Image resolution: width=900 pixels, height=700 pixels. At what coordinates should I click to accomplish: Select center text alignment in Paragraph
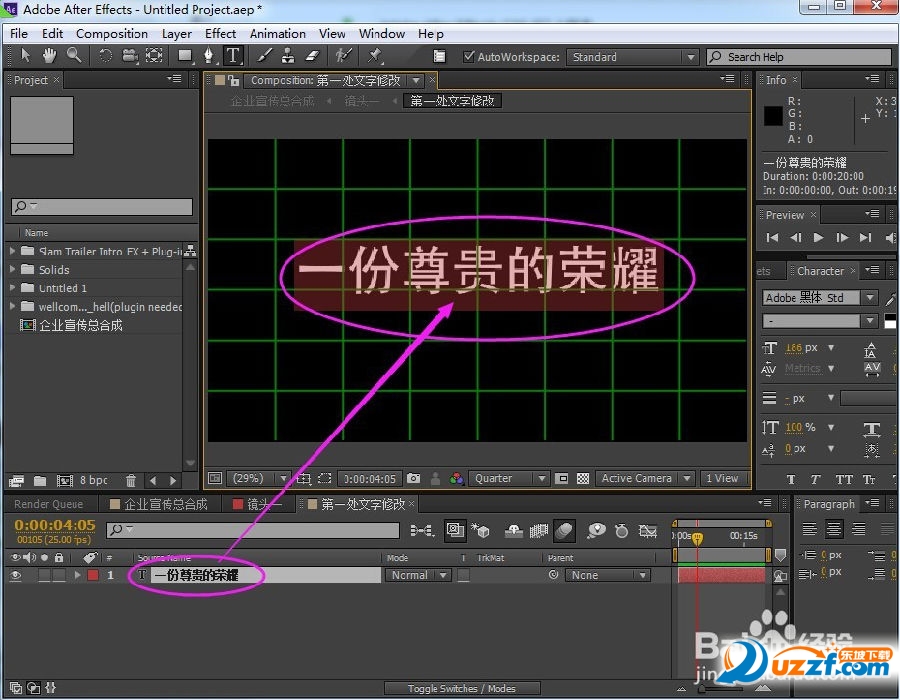click(834, 529)
